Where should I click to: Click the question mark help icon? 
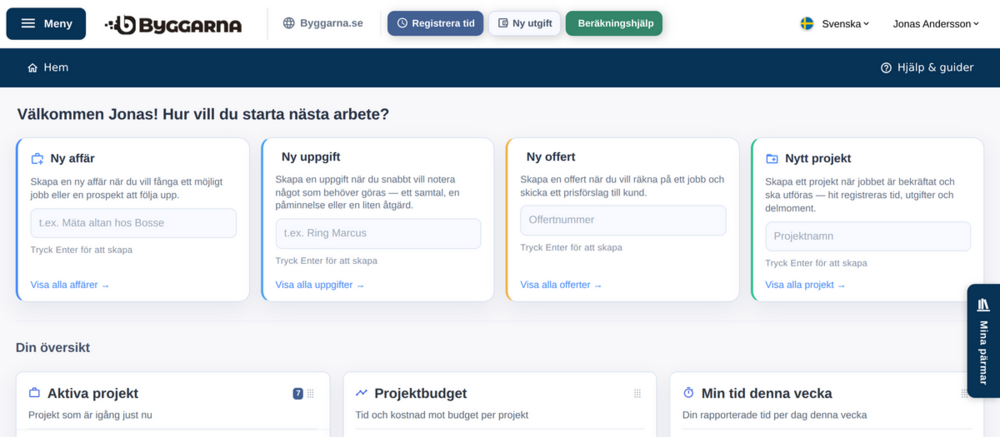(x=886, y=68)
